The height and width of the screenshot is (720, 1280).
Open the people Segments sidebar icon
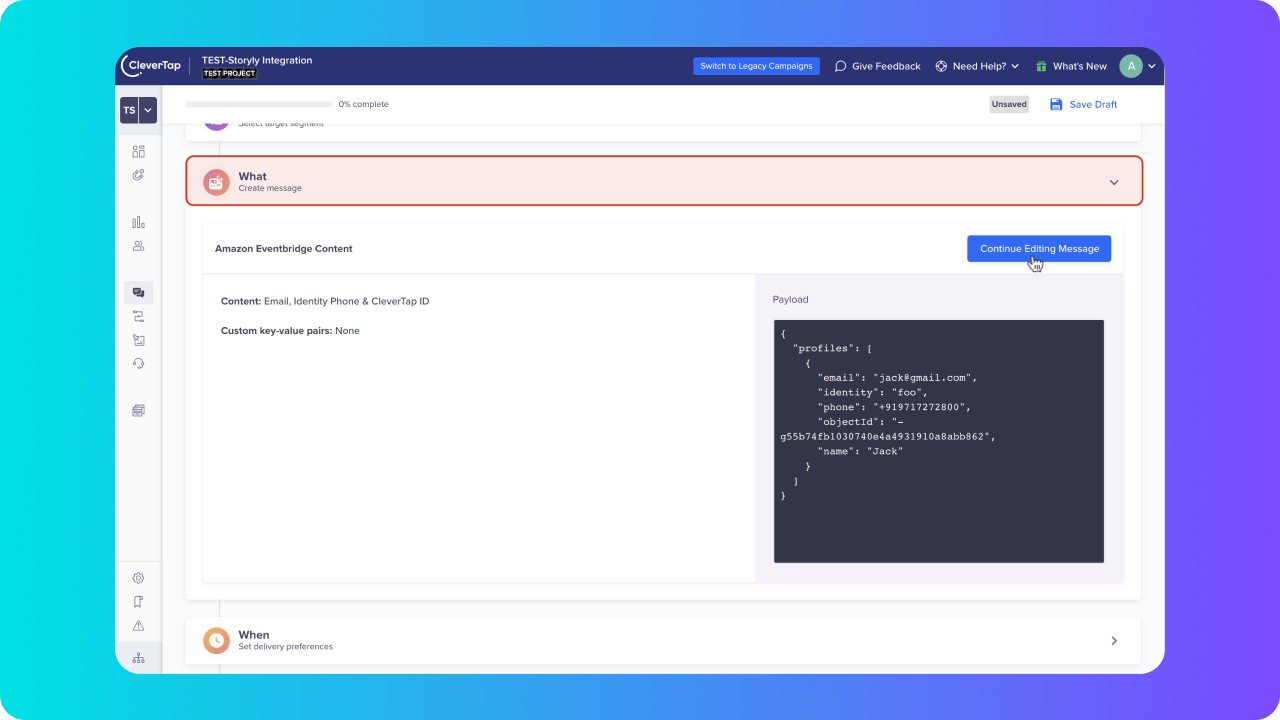138,246
